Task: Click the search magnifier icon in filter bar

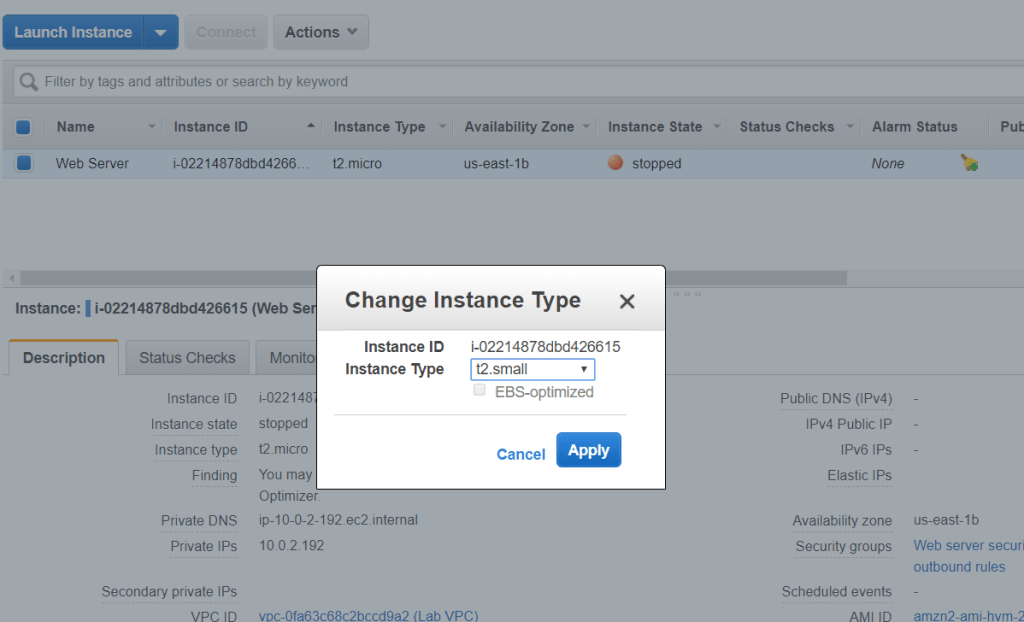Action: coord(29,81)
